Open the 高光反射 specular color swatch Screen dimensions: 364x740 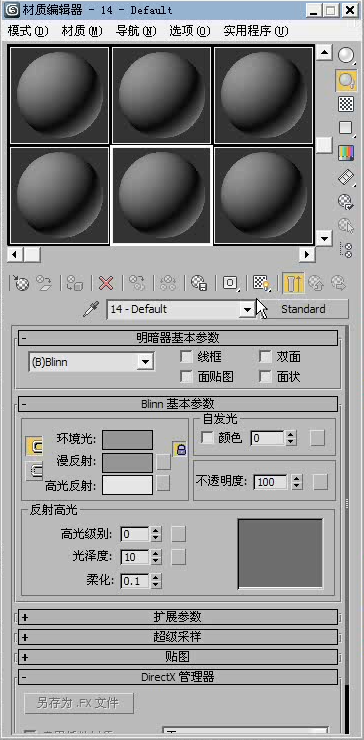(x=127, y=485)
